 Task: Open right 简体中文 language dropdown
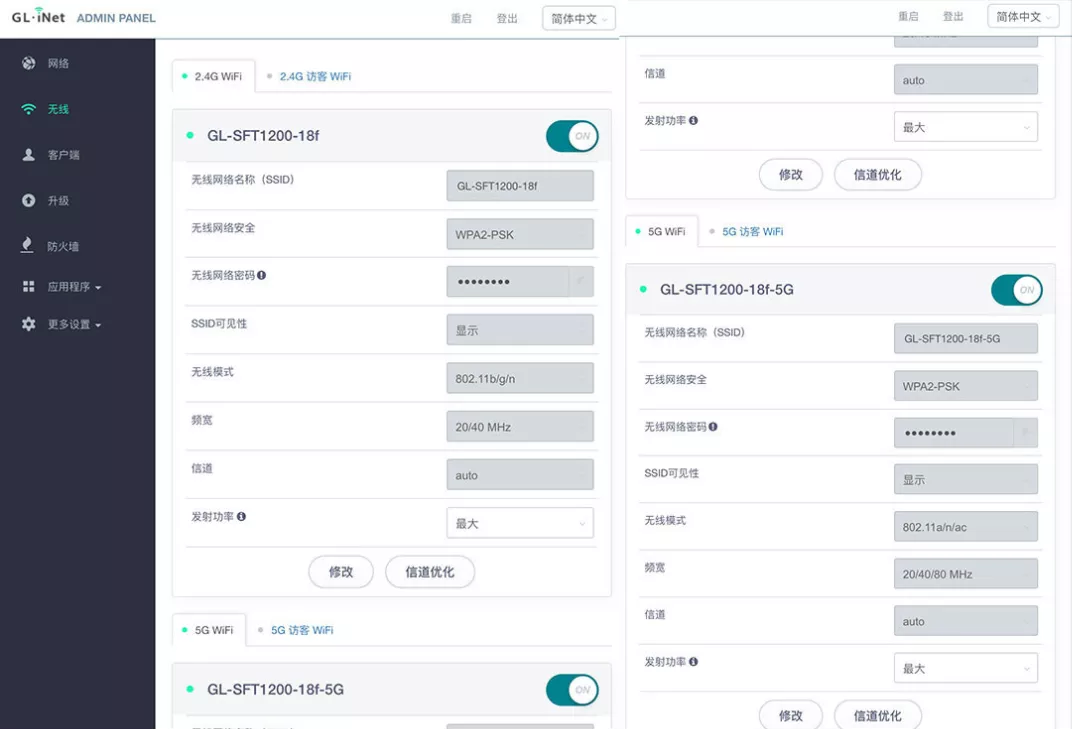point(1024,17)
